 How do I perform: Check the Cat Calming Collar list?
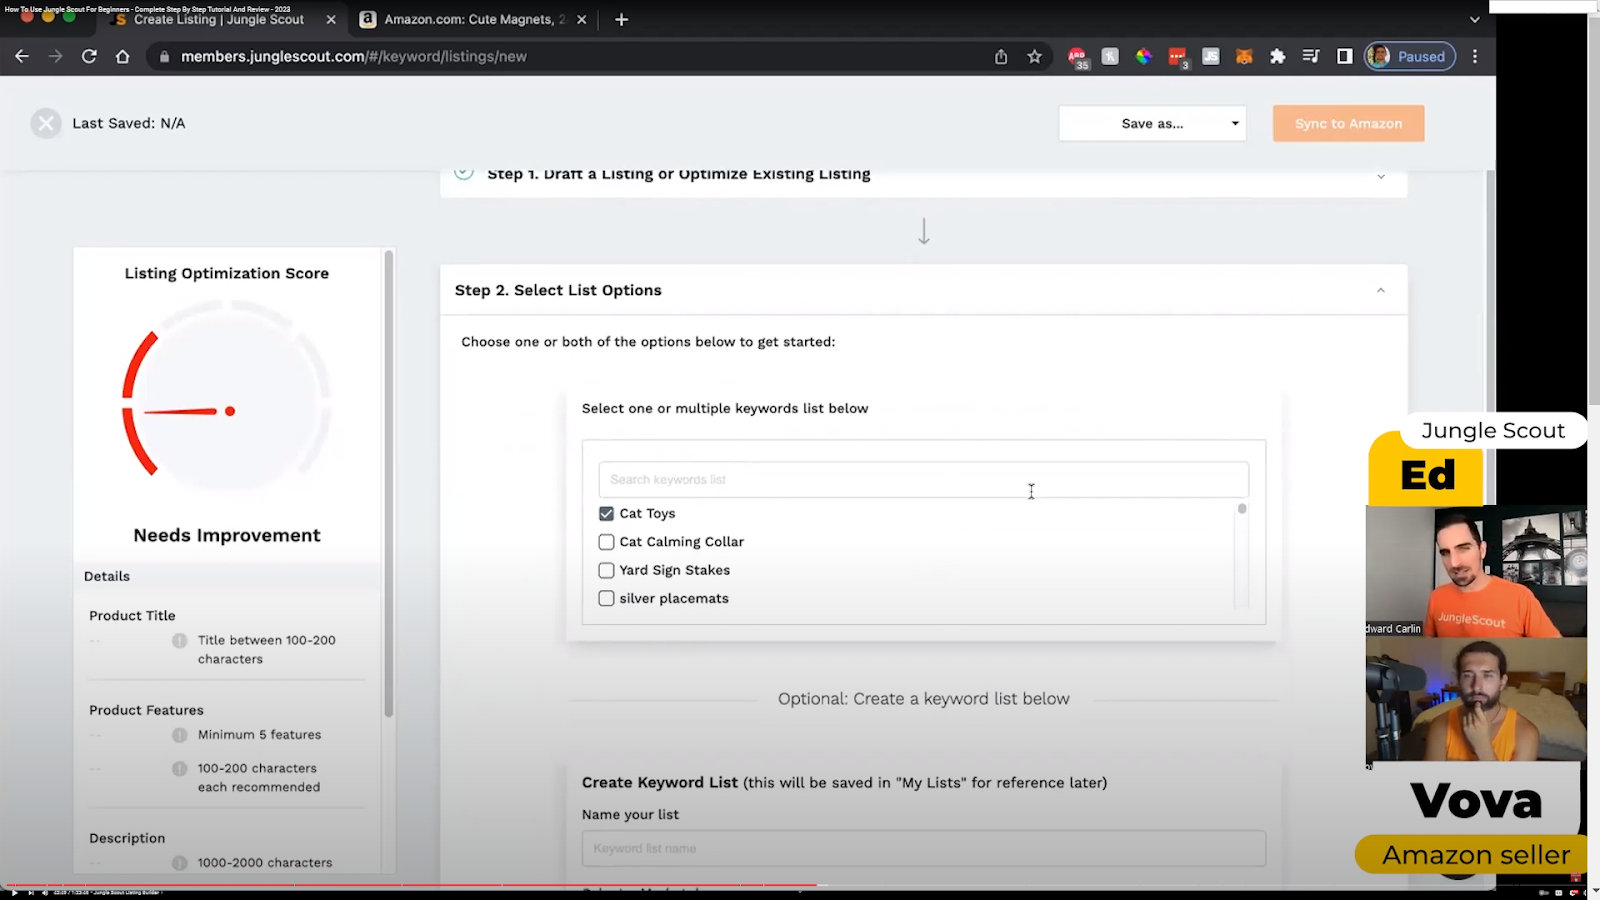606,542
